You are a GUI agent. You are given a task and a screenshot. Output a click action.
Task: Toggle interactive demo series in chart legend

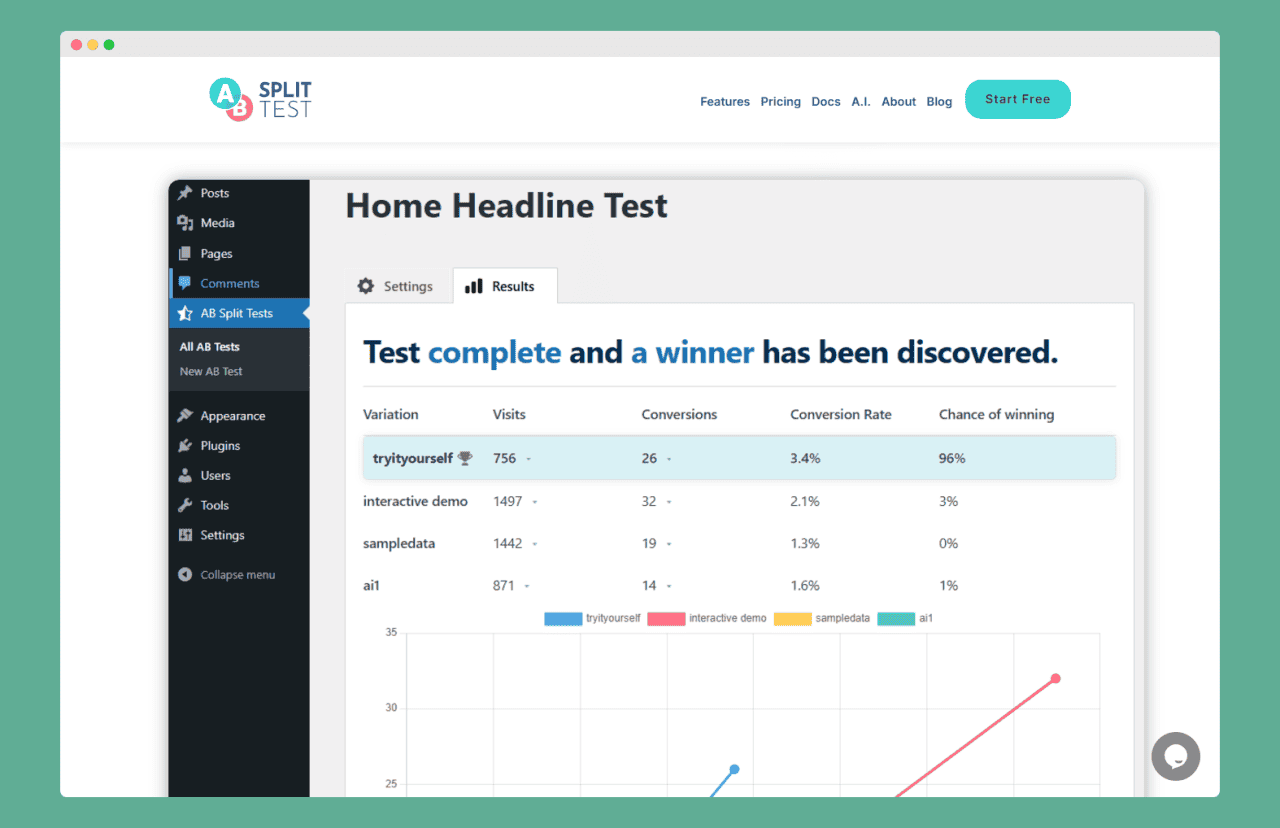[x=707, y=619]
